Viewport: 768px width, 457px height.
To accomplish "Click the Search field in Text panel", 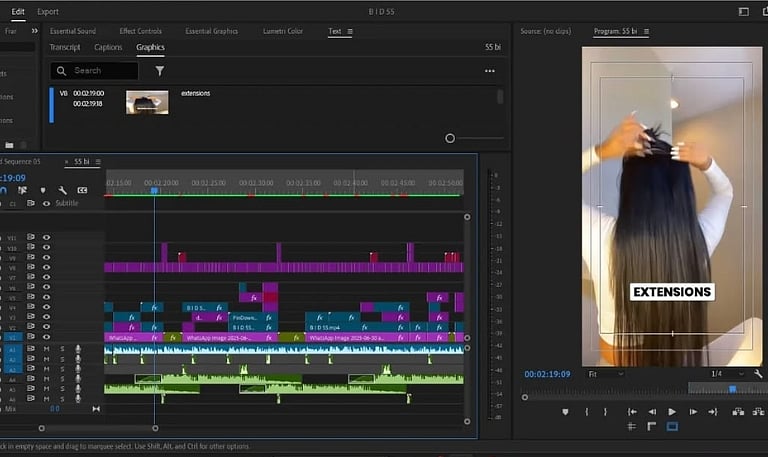I will (x=95, y=71).
